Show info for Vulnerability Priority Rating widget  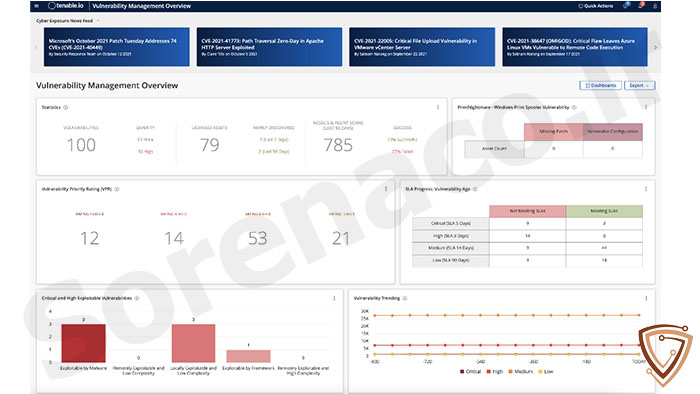[117, 189]
